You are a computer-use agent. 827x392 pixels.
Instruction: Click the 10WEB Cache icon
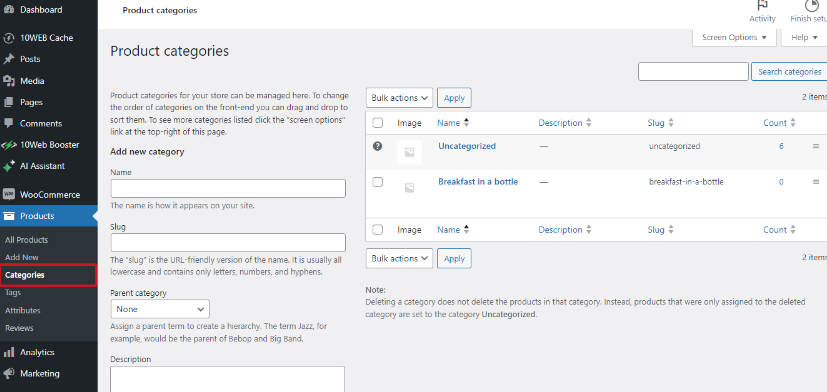click(8, 38)
